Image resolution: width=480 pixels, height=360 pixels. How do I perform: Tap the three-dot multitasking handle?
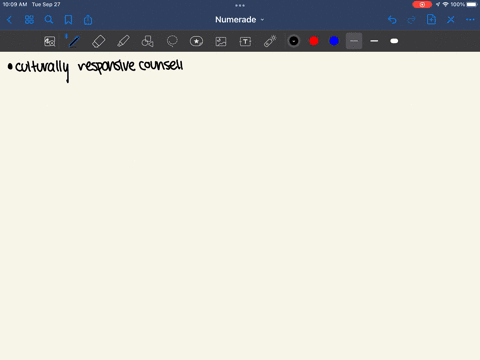point(240,5)
